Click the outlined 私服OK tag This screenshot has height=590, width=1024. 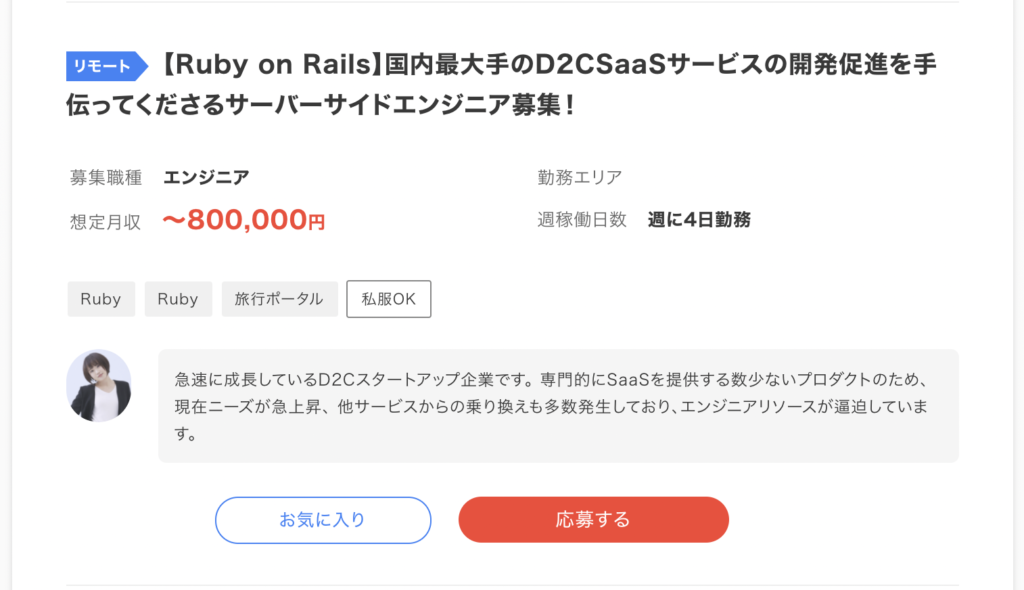(x=389, y=299)
